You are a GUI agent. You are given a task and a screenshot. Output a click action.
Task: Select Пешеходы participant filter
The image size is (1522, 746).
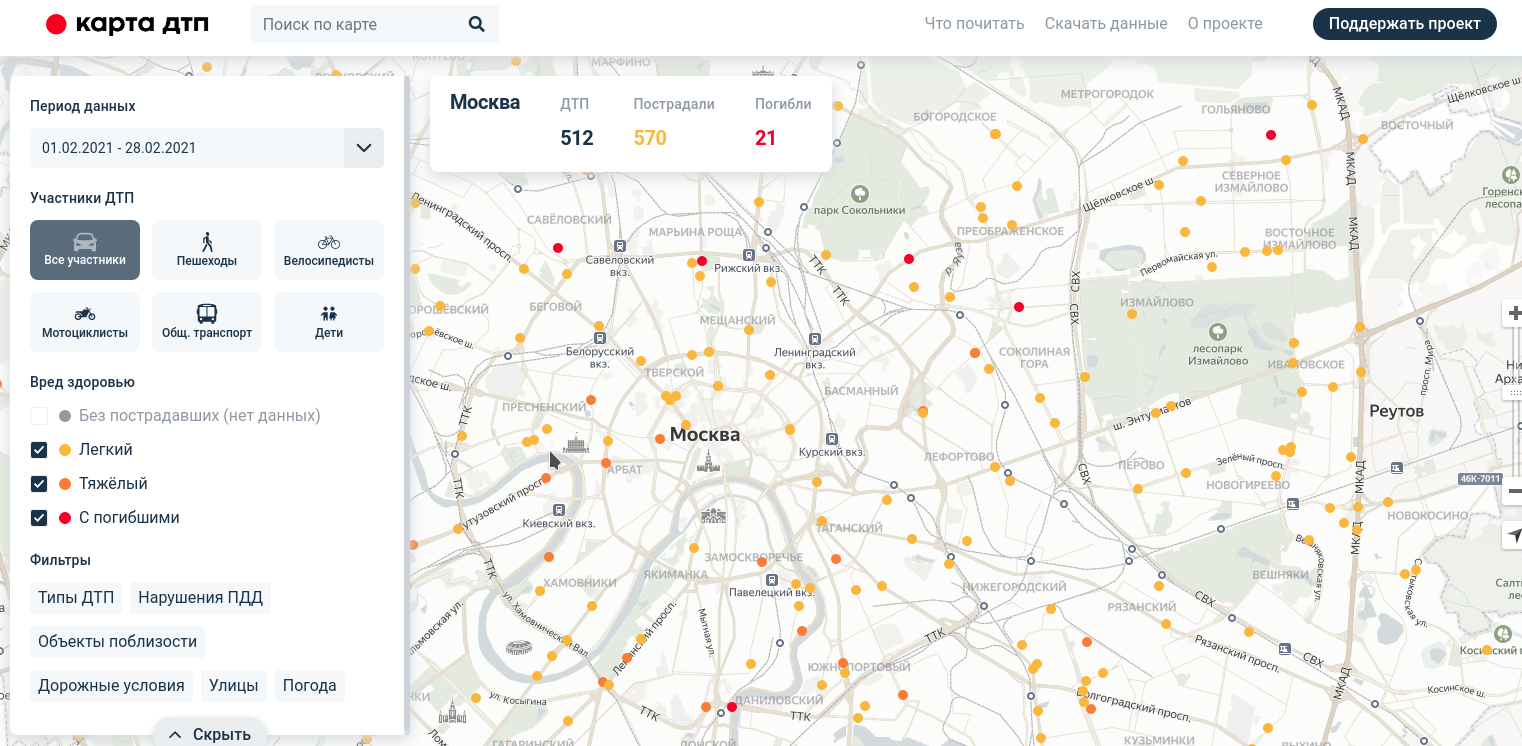(x=207, y=250)
